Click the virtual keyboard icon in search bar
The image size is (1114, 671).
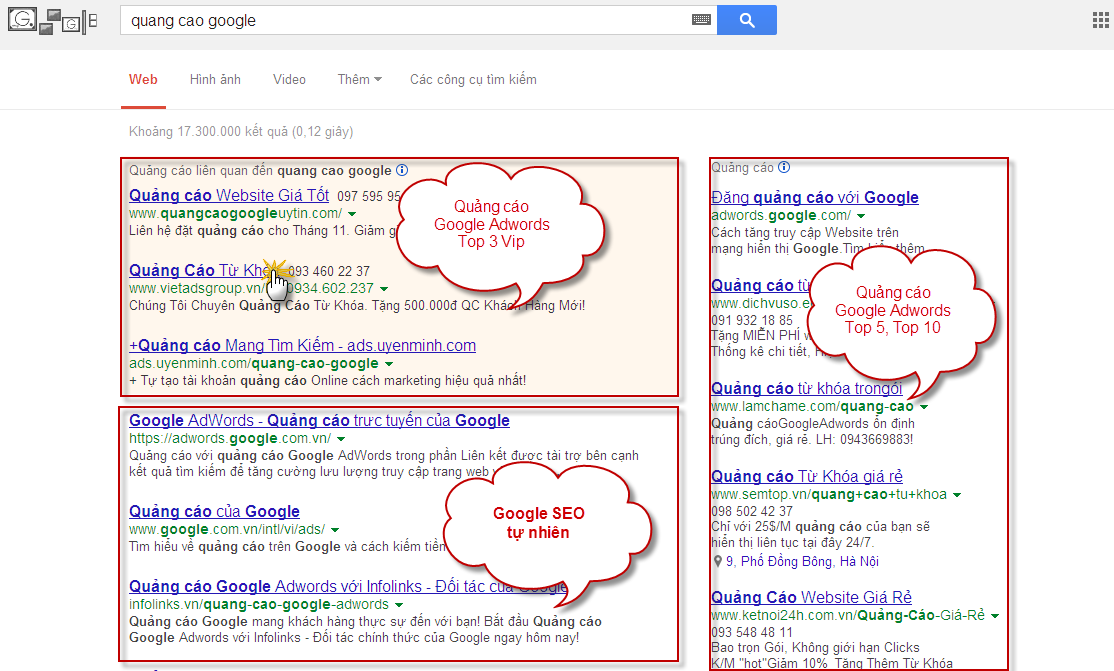(701, 19)
